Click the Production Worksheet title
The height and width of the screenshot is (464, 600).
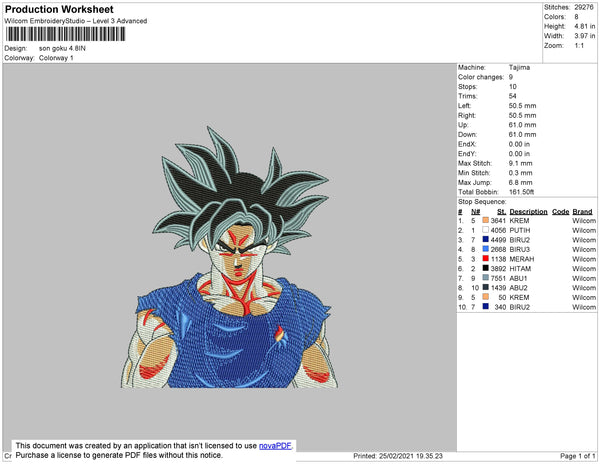[x=65, y=9]
